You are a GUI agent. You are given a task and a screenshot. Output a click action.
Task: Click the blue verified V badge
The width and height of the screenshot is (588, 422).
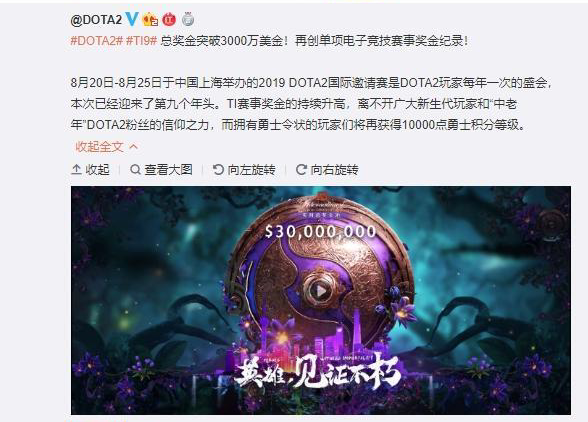click(x=132, y=19)
